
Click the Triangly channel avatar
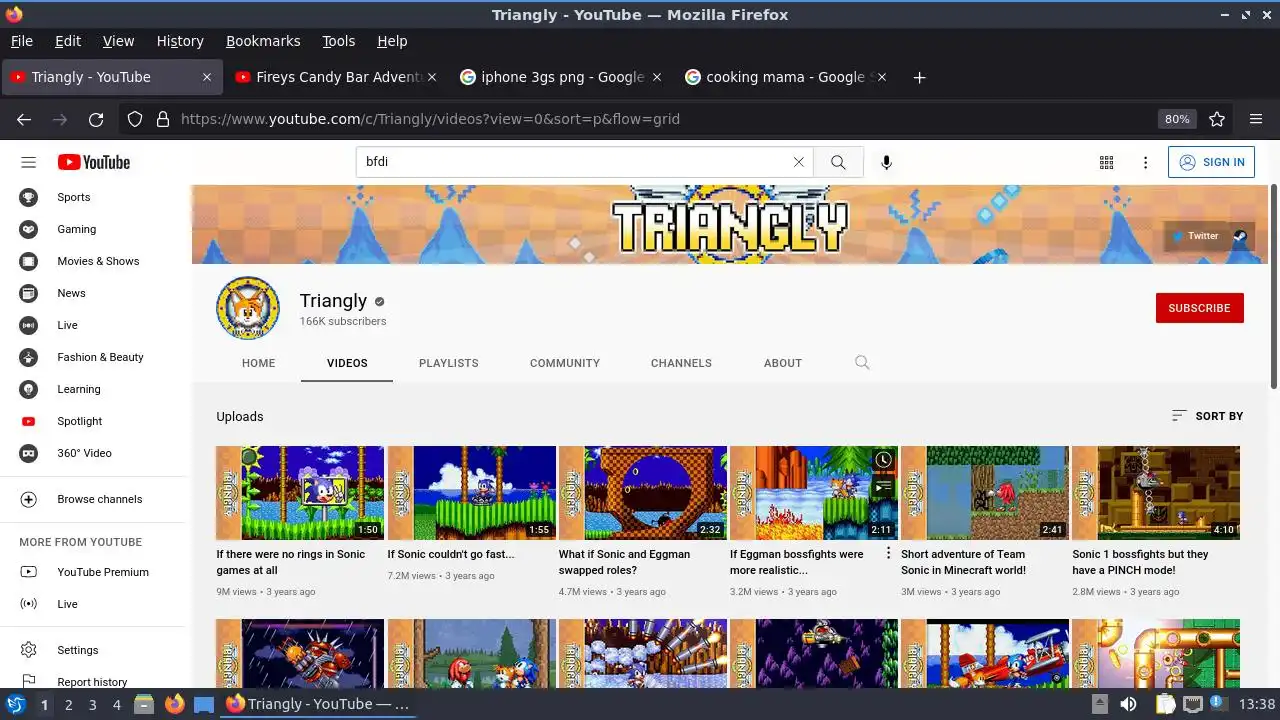click(248, 308)
